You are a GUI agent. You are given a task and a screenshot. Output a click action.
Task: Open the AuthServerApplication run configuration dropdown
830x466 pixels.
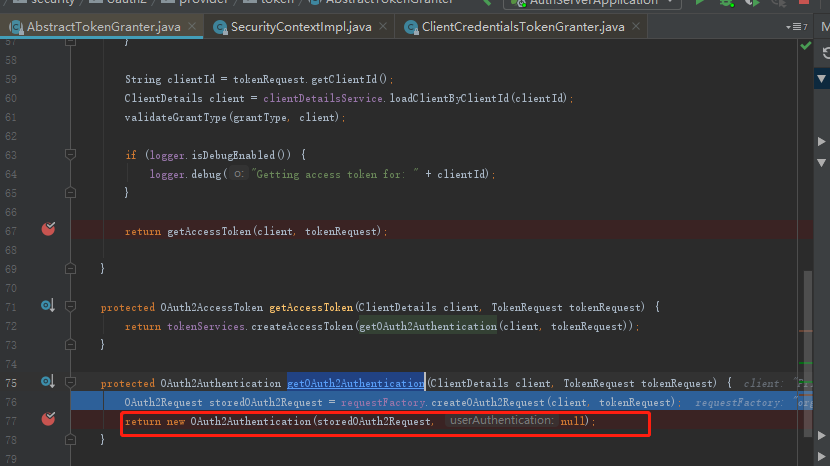(x=592, y=2)
